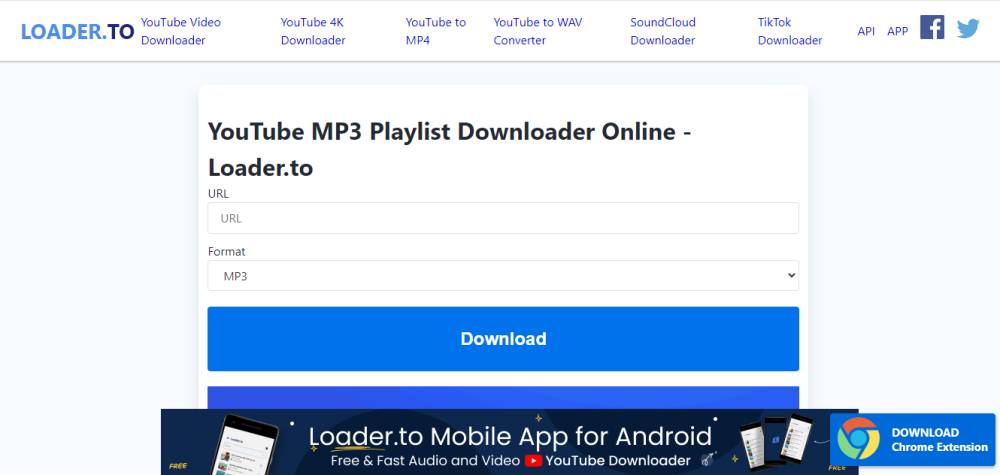Open the Twitter bird icon
1000x475 pixels.
click(x=968, y=29)
